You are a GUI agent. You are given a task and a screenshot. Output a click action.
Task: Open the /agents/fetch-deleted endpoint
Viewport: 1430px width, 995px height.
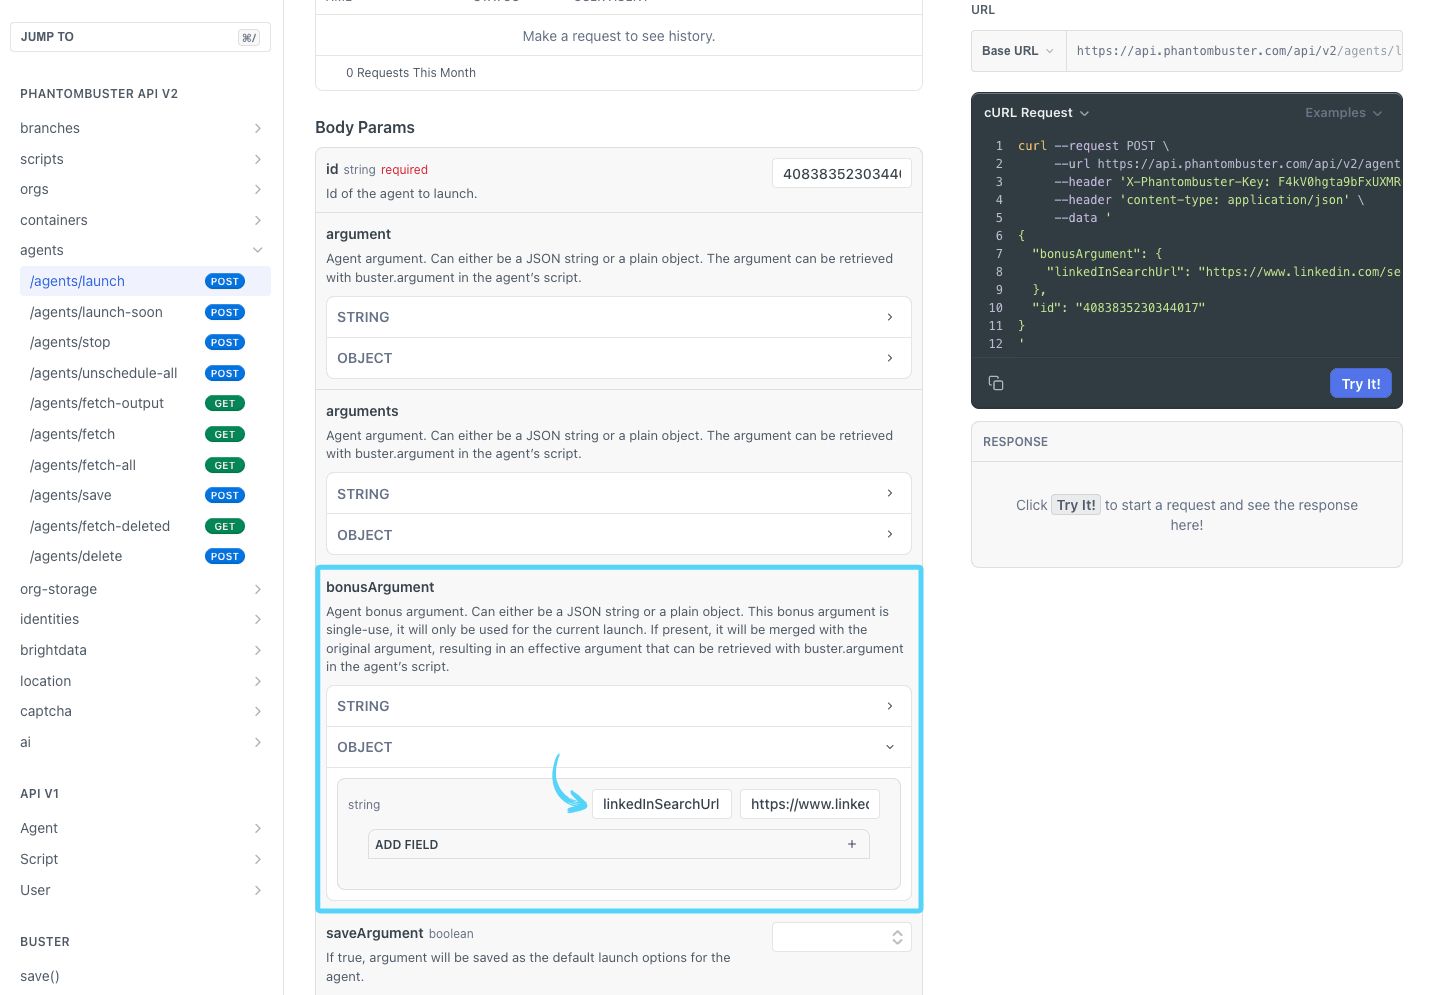pos(145,526)
